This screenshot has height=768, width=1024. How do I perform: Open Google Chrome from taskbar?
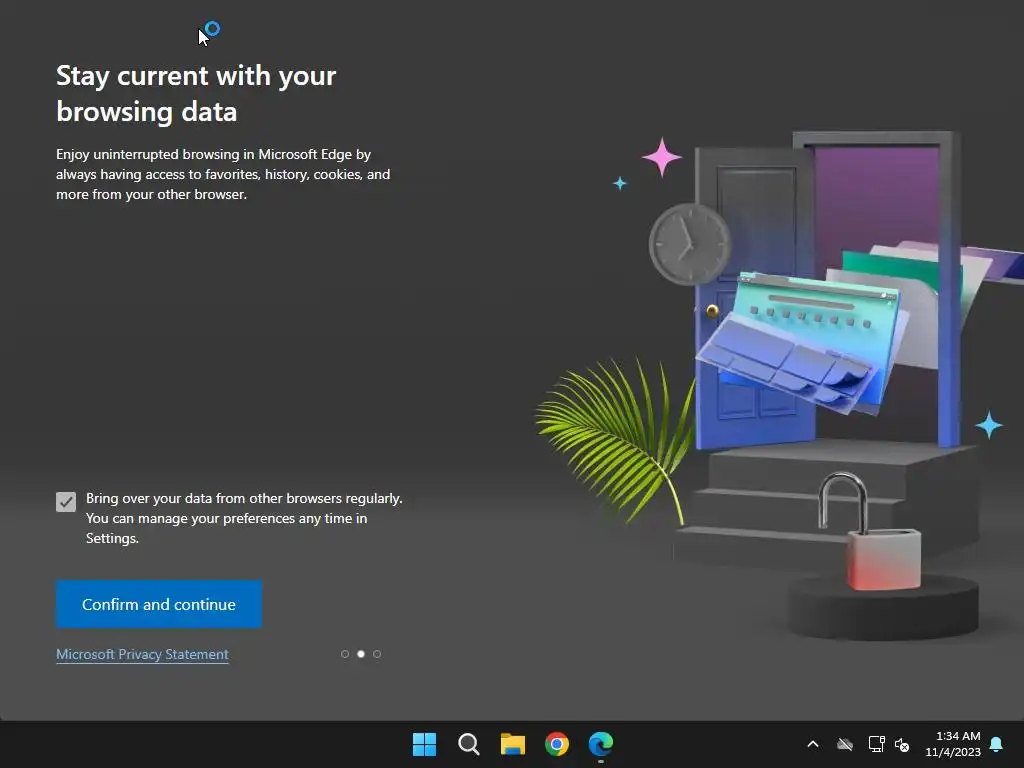click(x=557, y=744)
